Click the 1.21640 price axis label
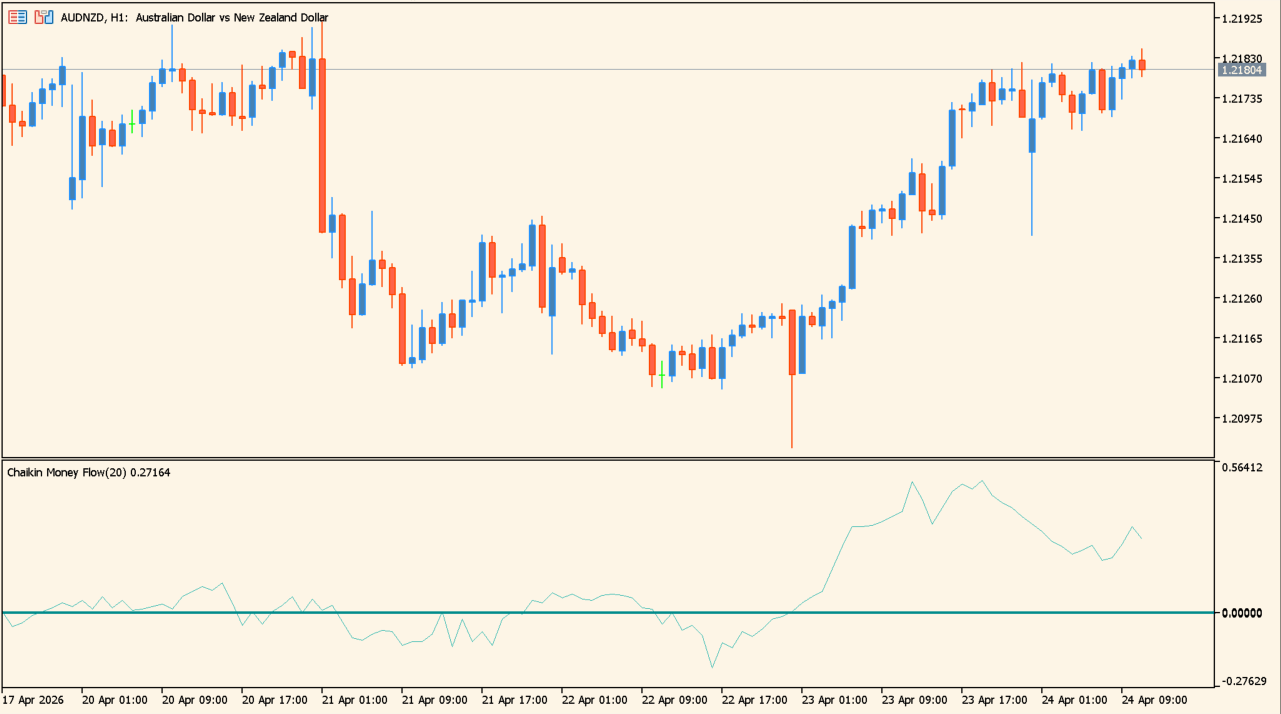The image size is (1281, 714). click(1243, 139)
